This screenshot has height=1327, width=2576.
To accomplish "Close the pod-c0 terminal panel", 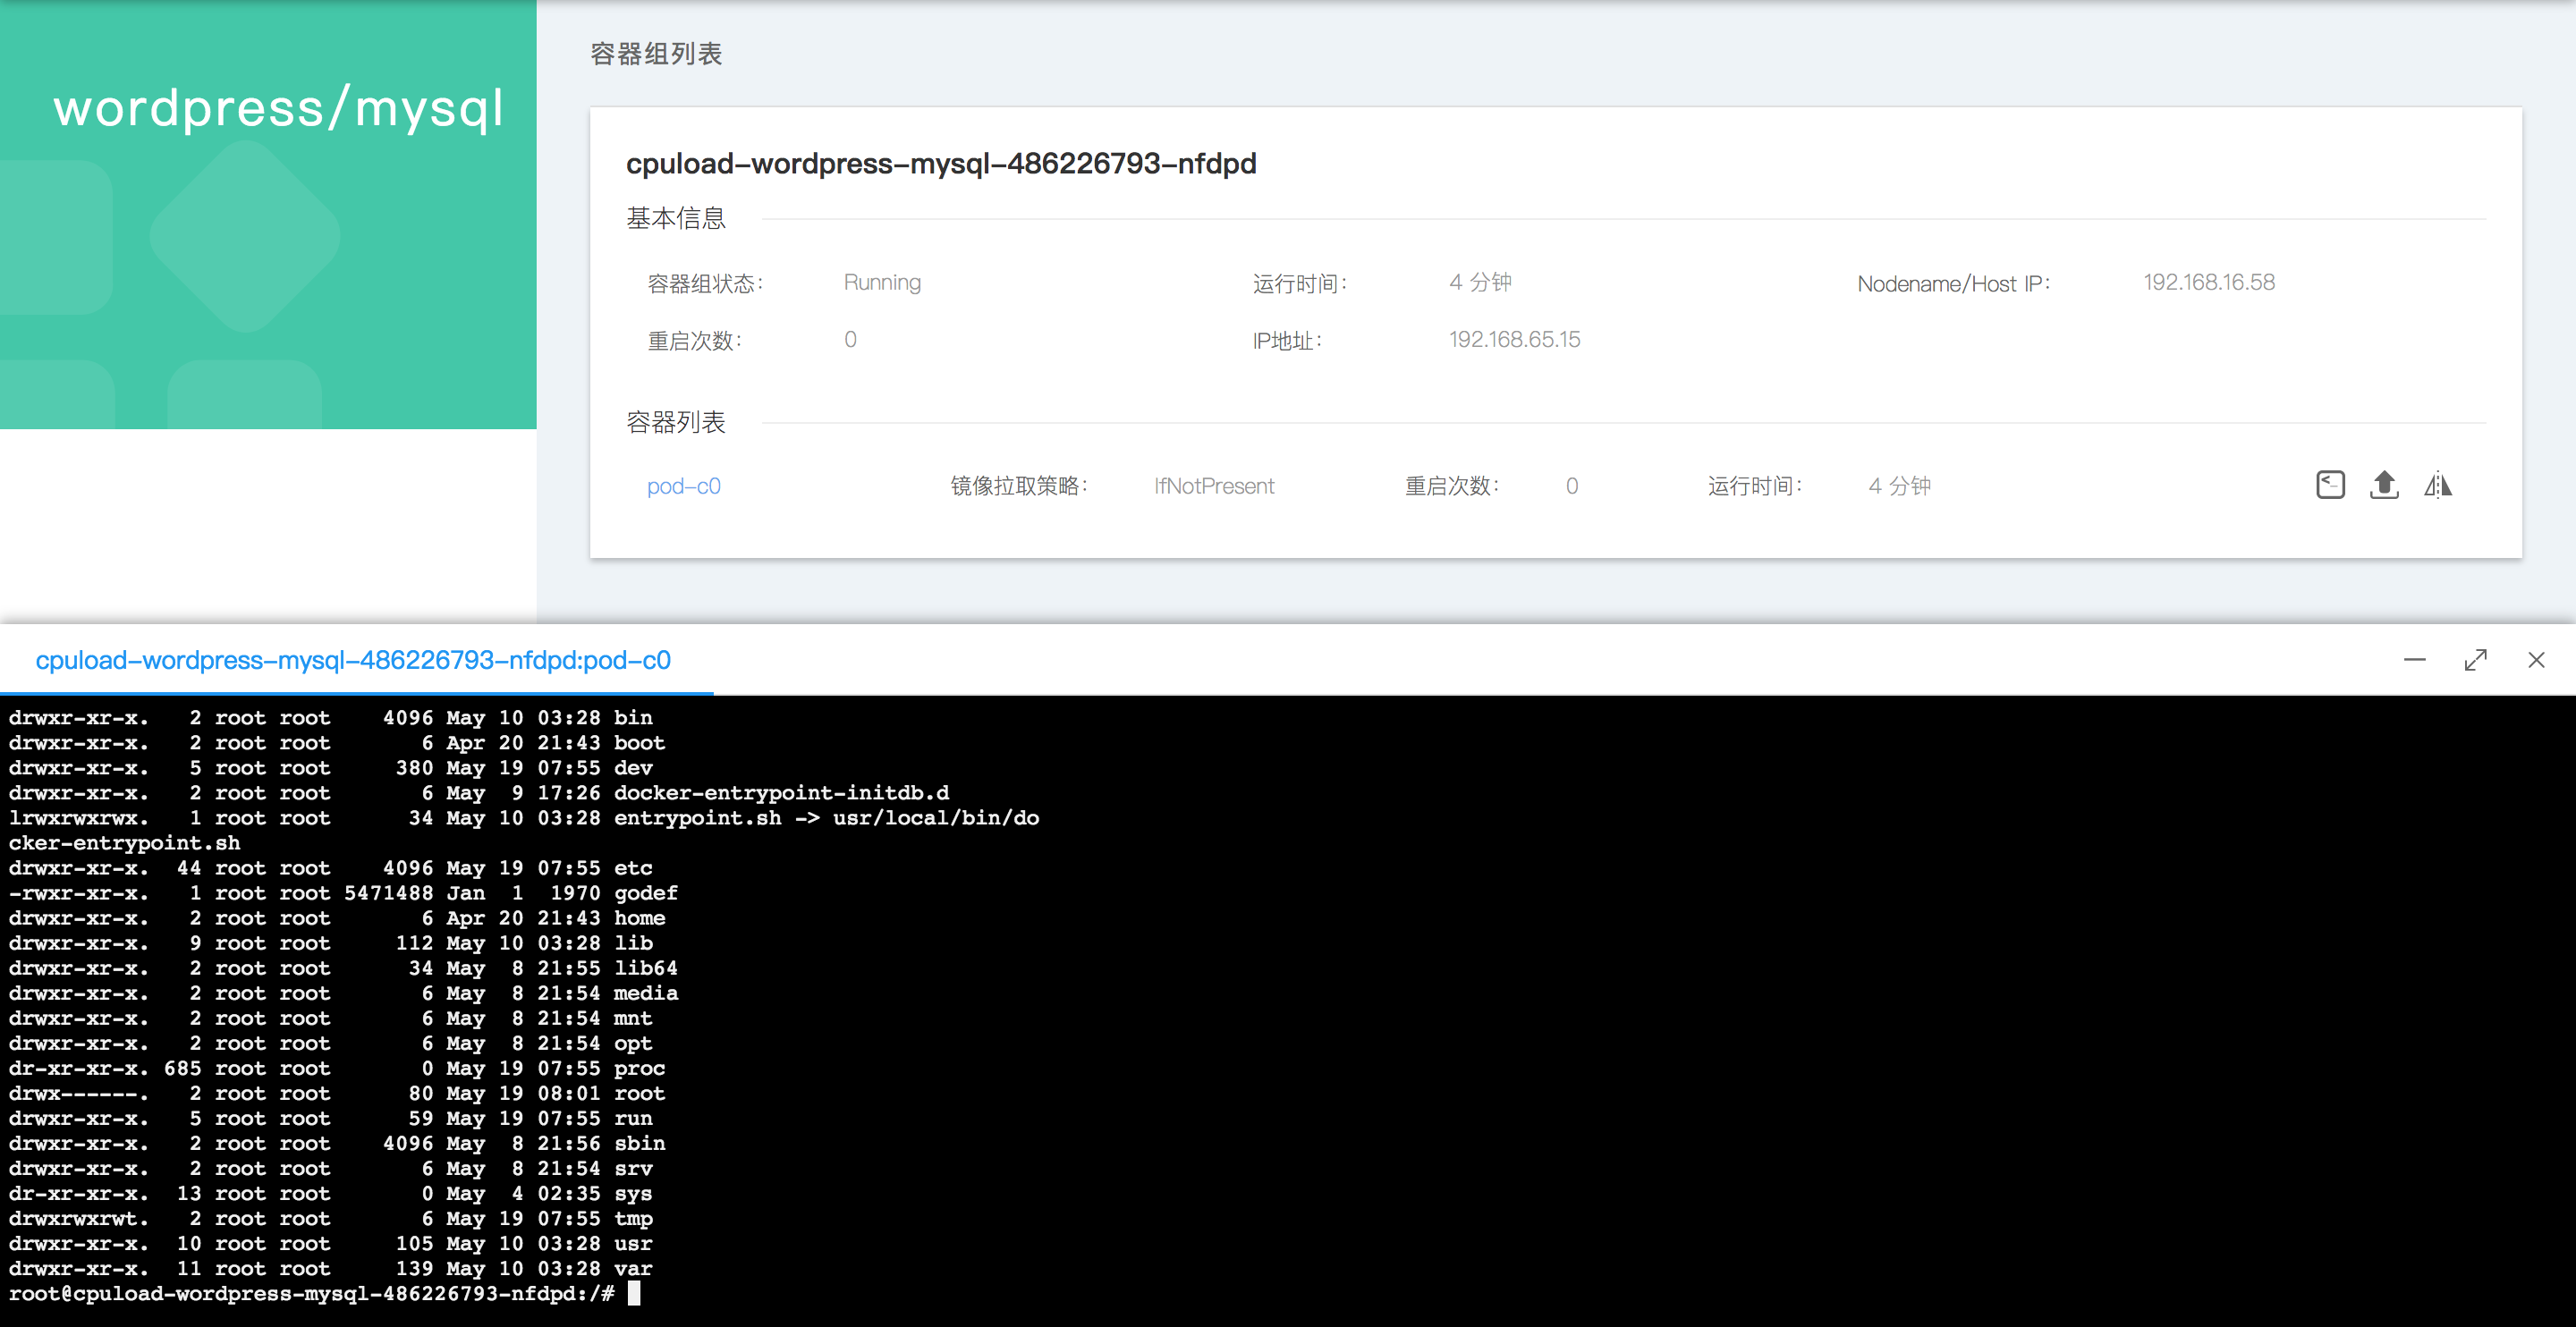I will point(2536,660).
